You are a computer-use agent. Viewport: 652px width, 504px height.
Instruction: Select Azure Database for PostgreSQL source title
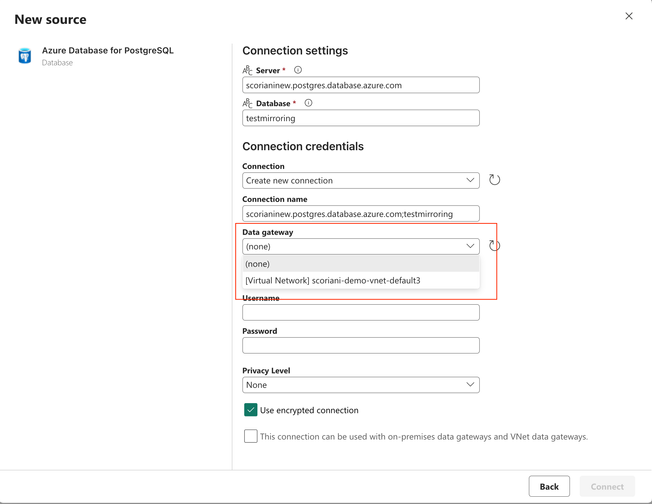(108, 50)
